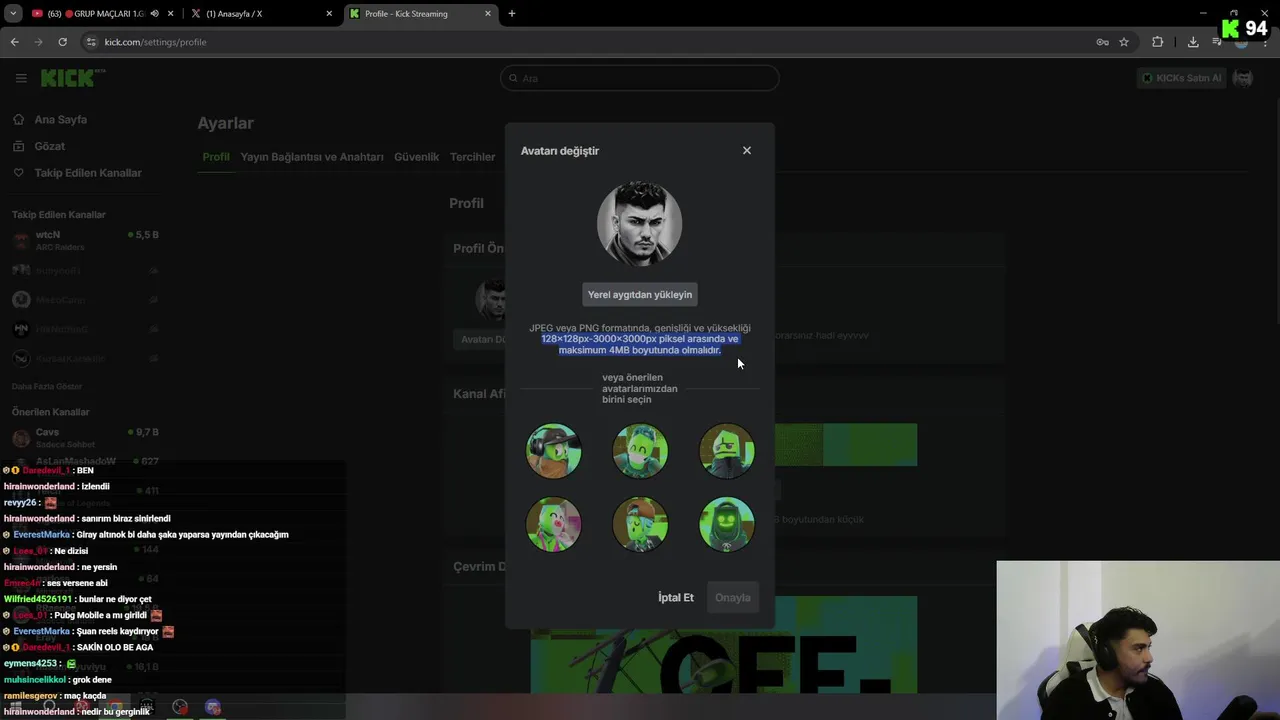Open user avatar menu in header
The image size is (1280, 720).
tap(1243, 78)
